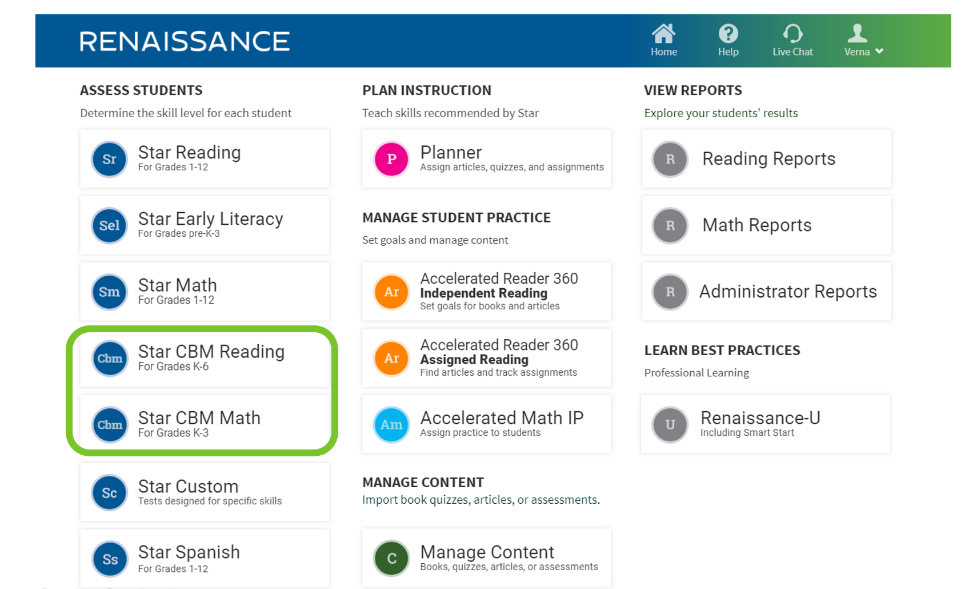Viewport: 965px width, 589px height.
Task: Click the green C Manage Content icon
Action: (x=391, y=558)
